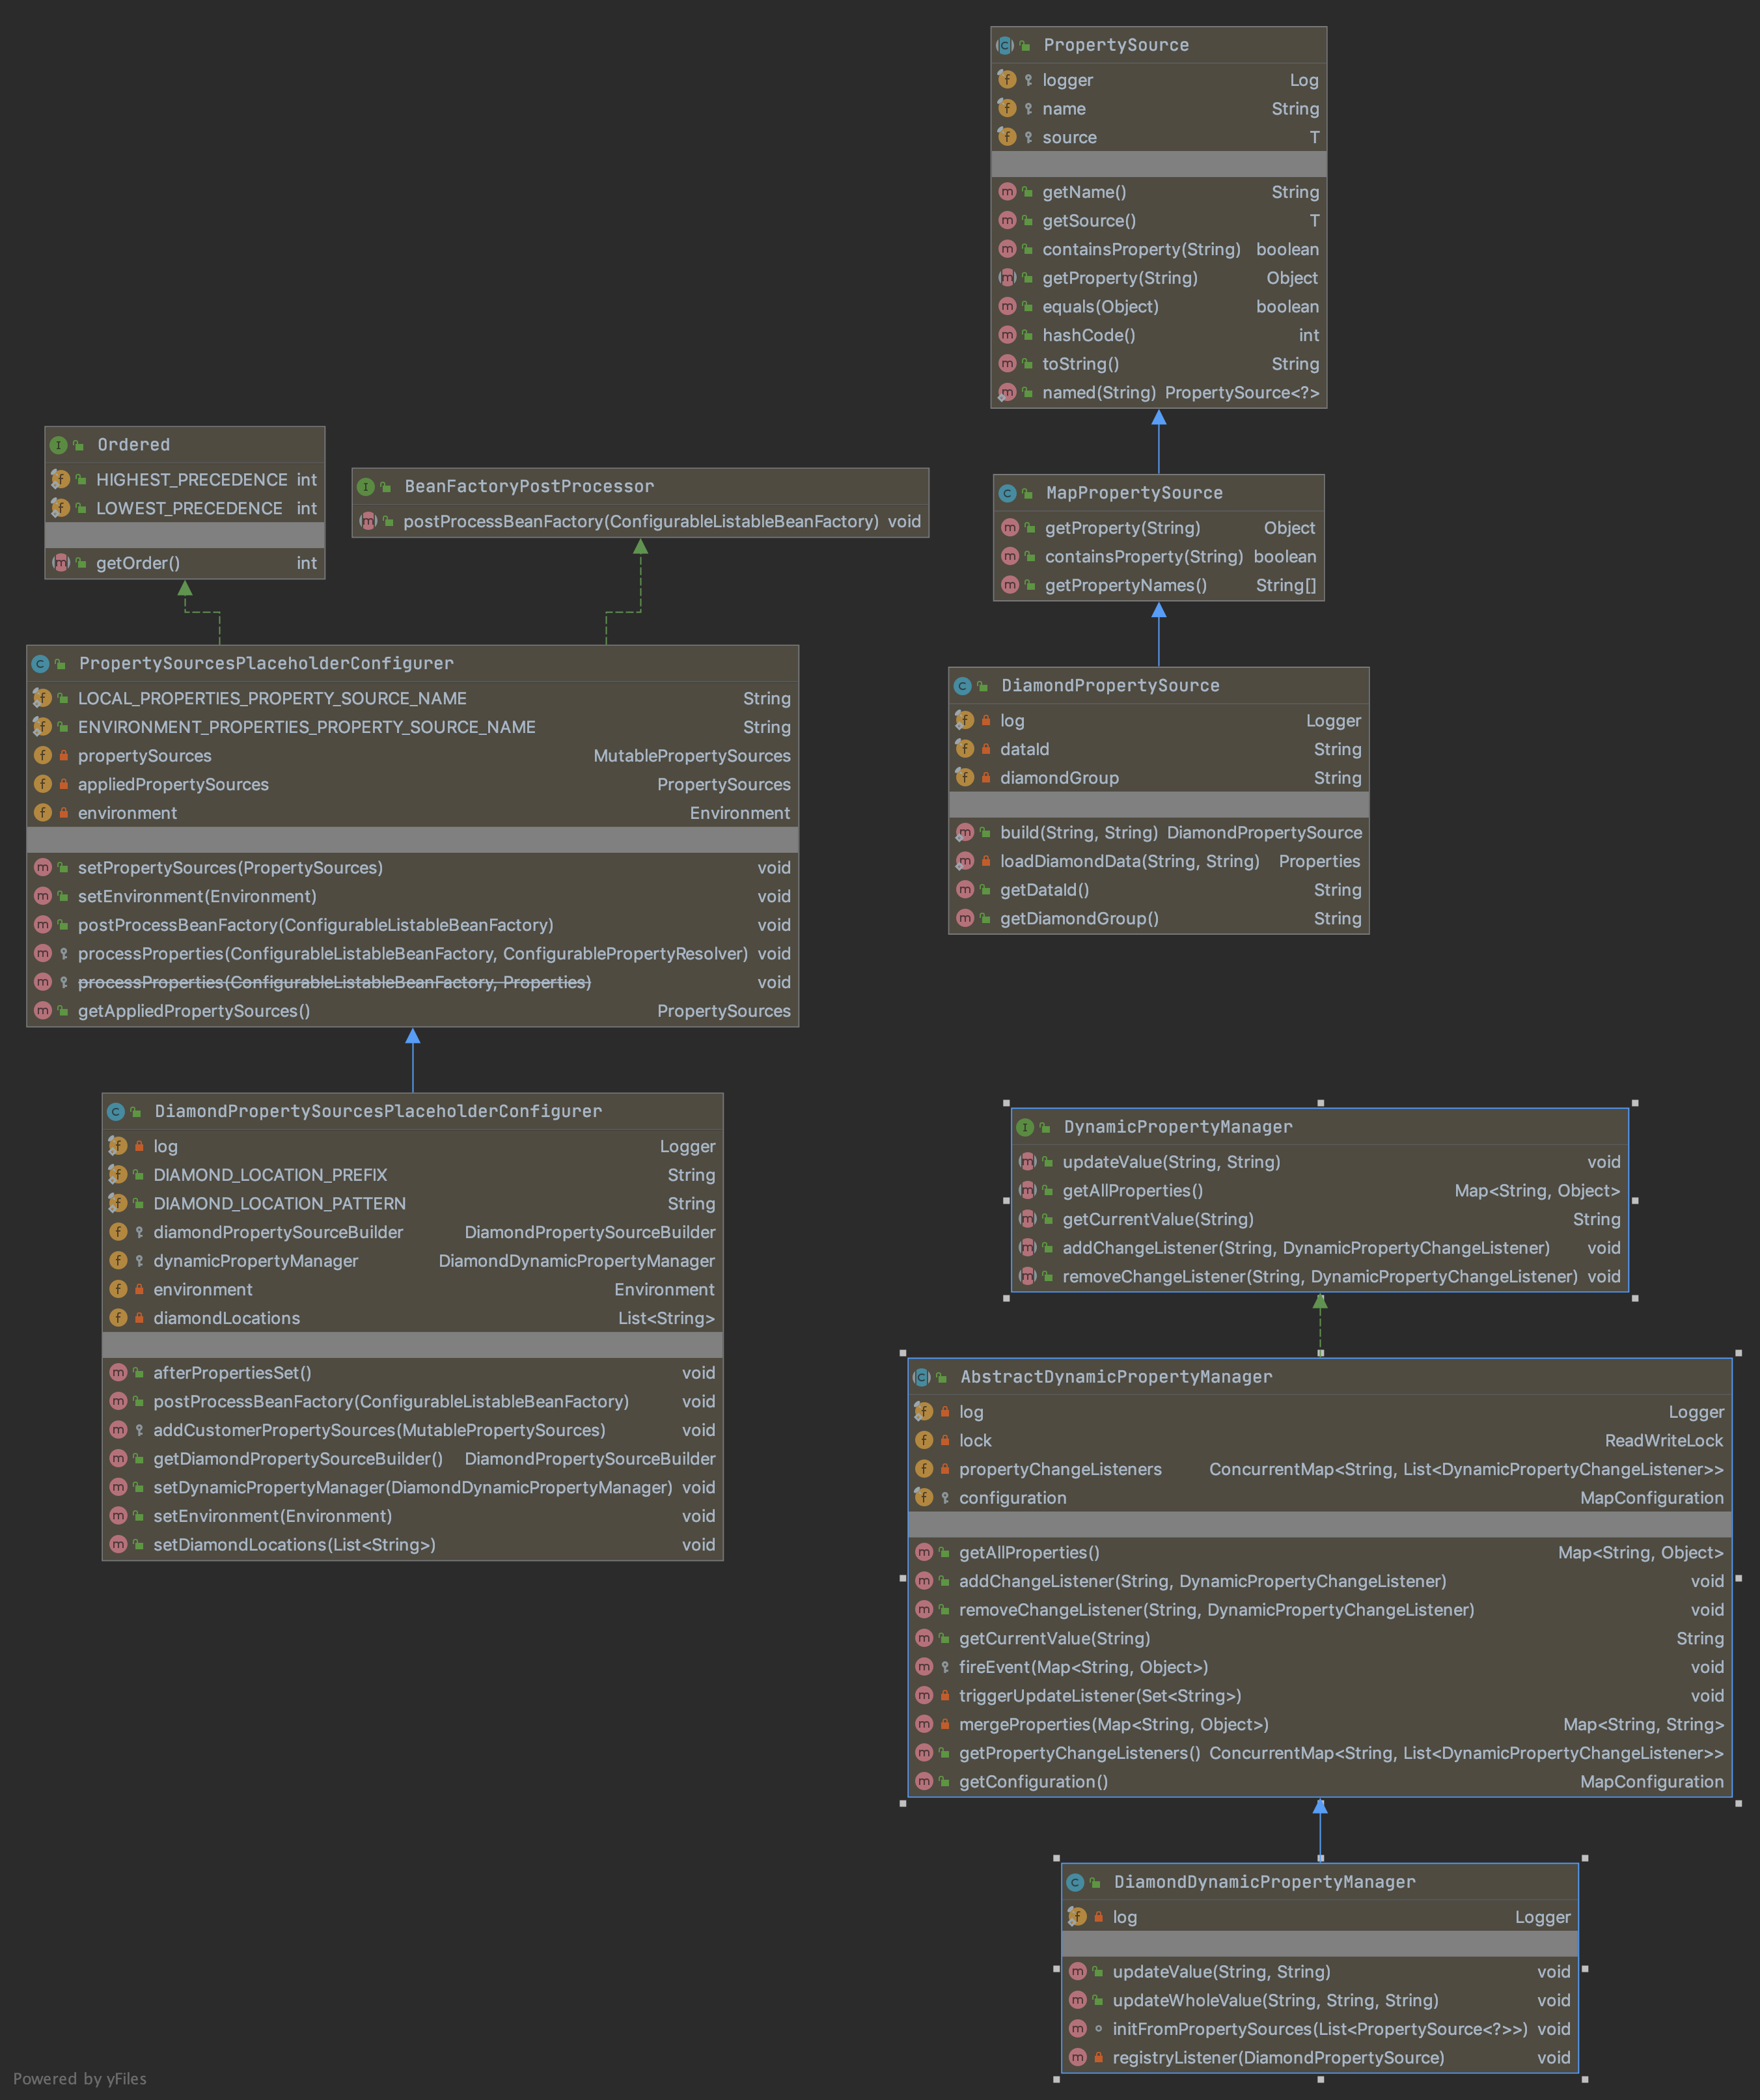Select the containsProperty(String) method in PropertySource
The height and width of the screenshot is (2100, 1760).
(x=1141, y=250)
